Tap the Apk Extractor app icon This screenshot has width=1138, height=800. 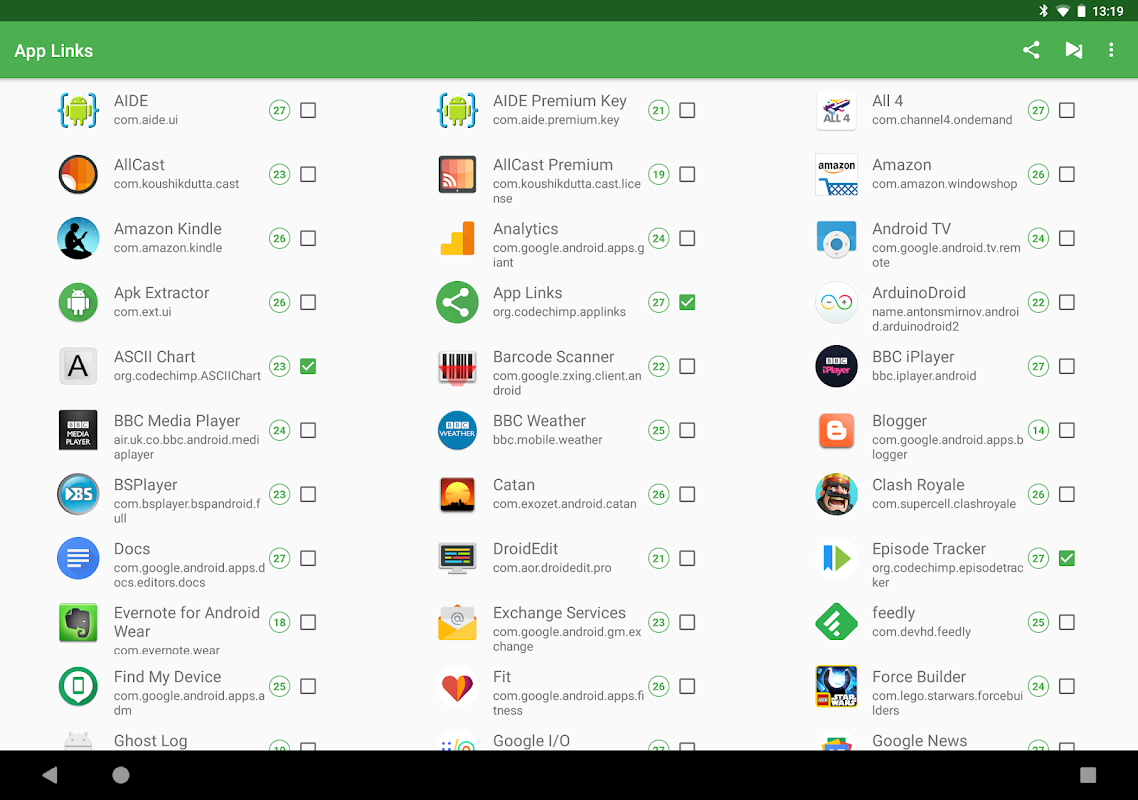coord(78,302)
